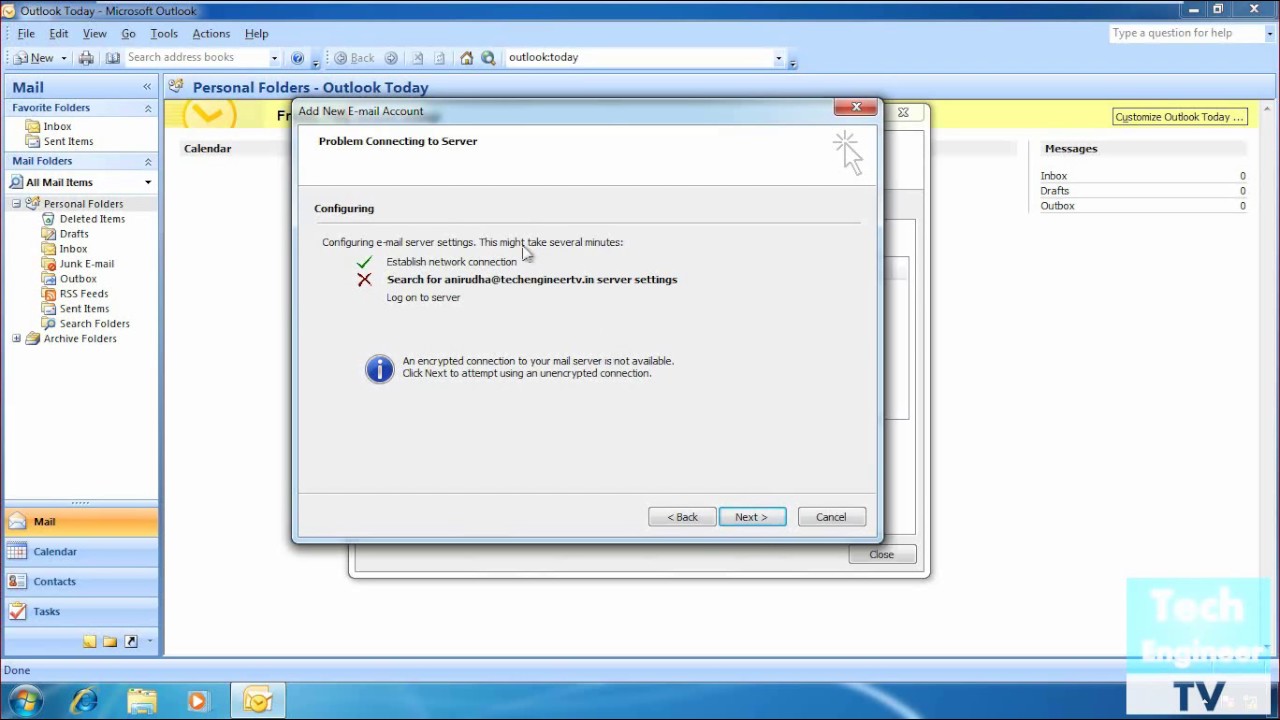Click Inbox in the Messages list
This screenshot has height=720, width=1280.
pos(1053,176)
